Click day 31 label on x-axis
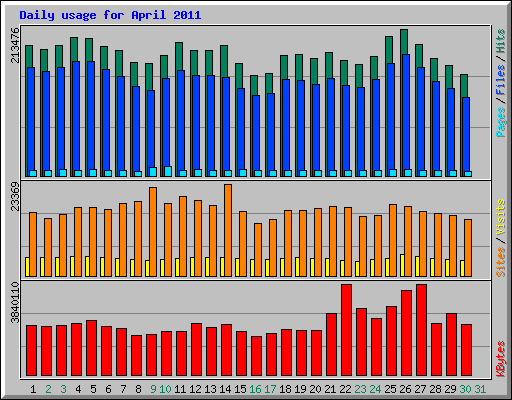This screenshot has width=512, height=400. coord(480,389)
